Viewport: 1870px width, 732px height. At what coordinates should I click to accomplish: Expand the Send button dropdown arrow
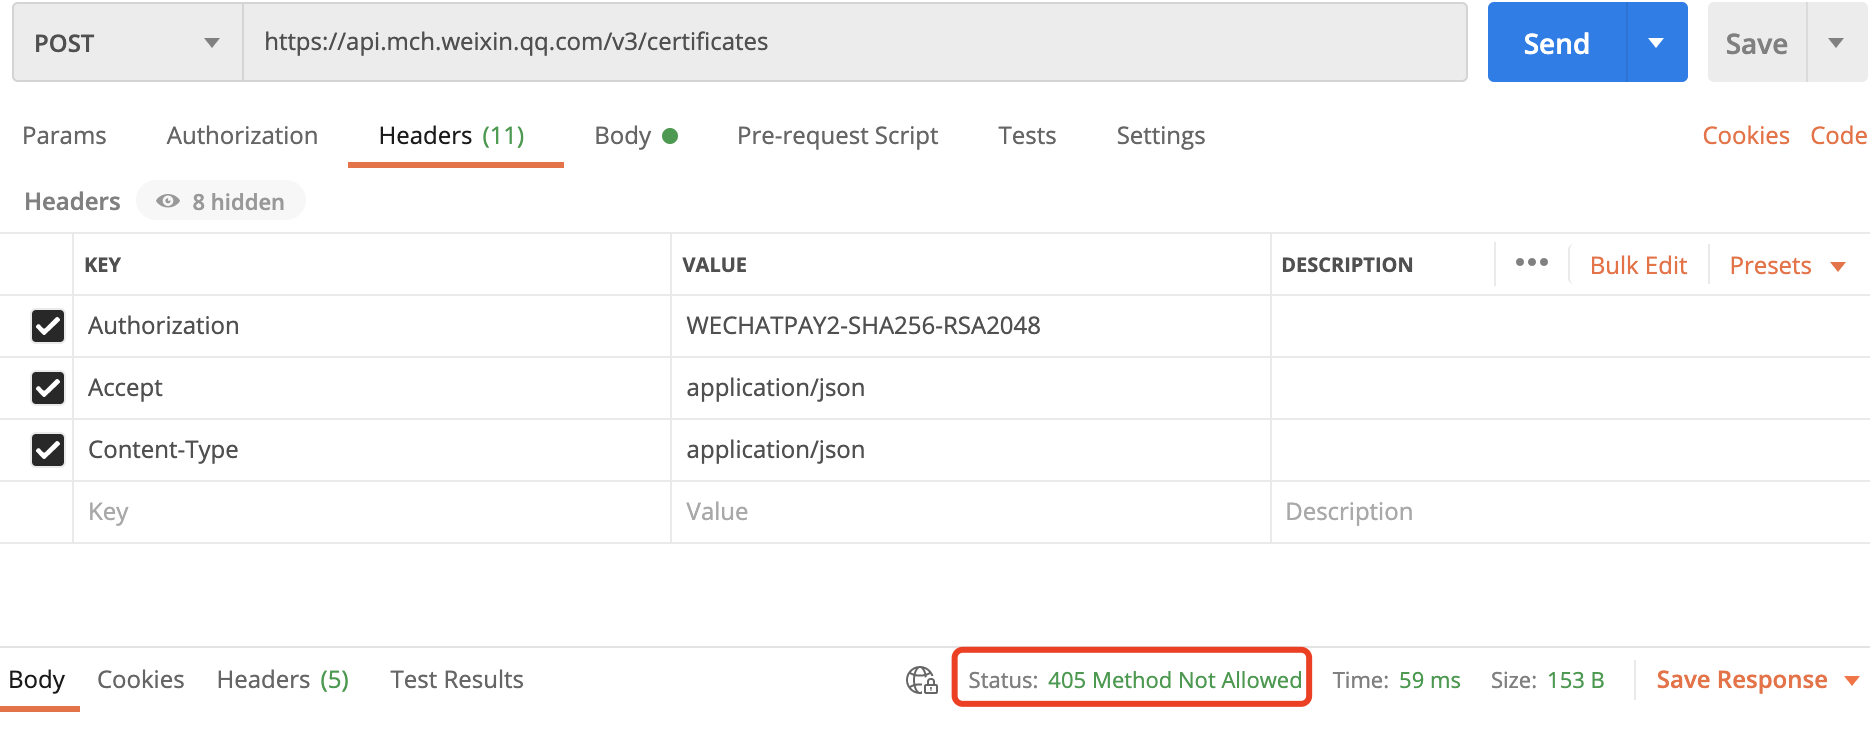coord(1656,43)
